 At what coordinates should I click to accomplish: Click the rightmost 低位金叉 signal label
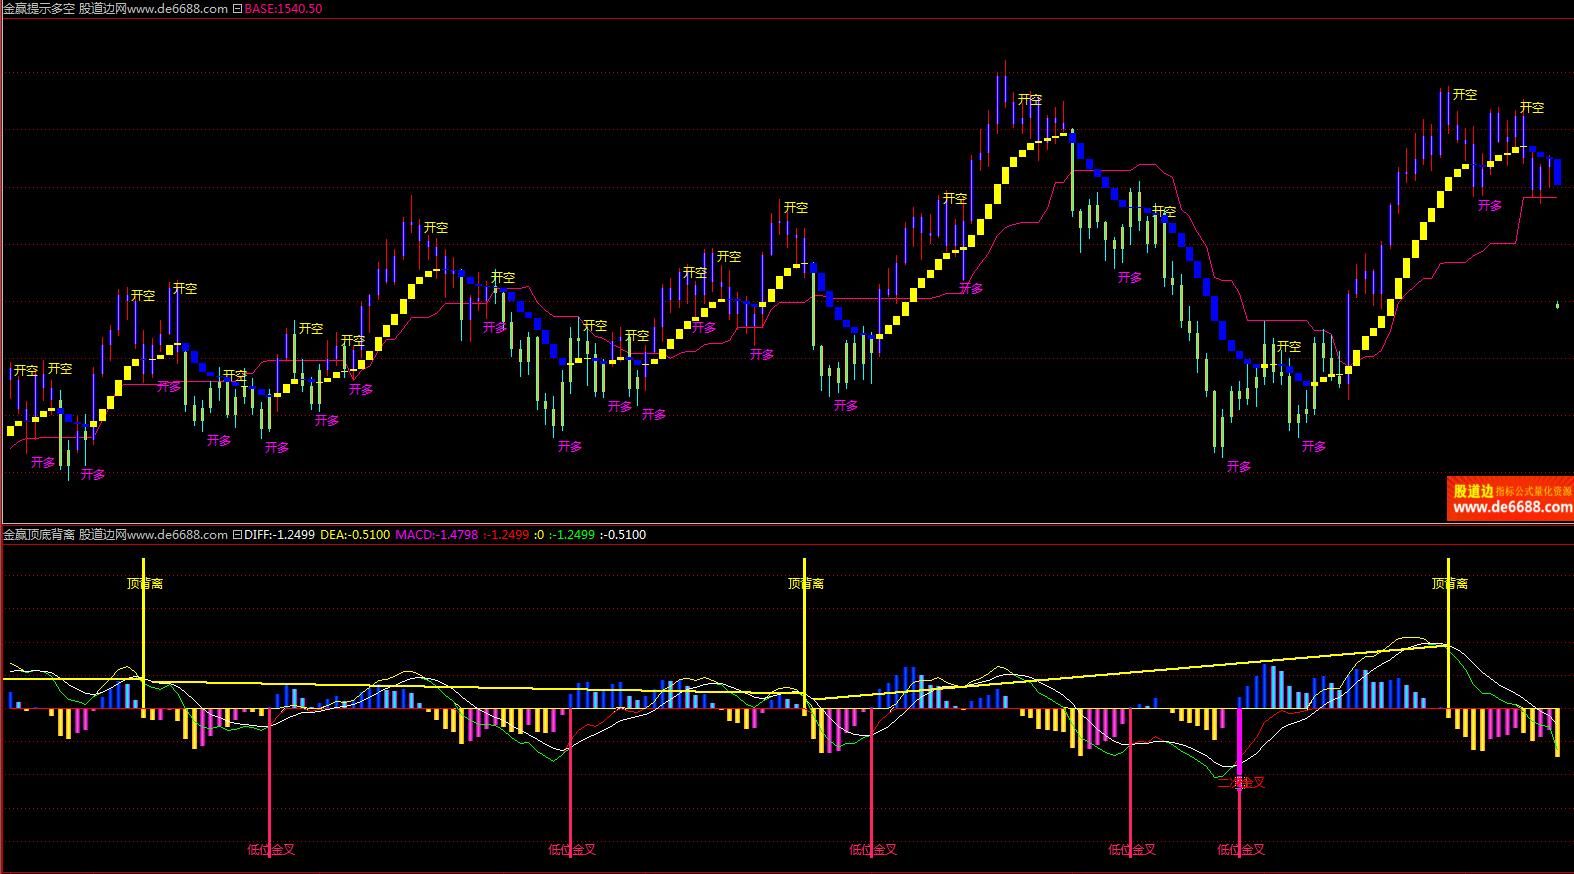tap(1241, 850)
